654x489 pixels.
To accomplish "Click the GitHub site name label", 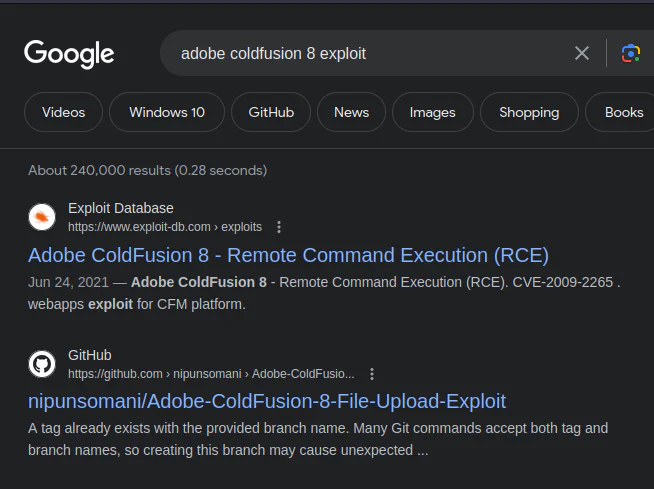I will click(x=90, y=355).
